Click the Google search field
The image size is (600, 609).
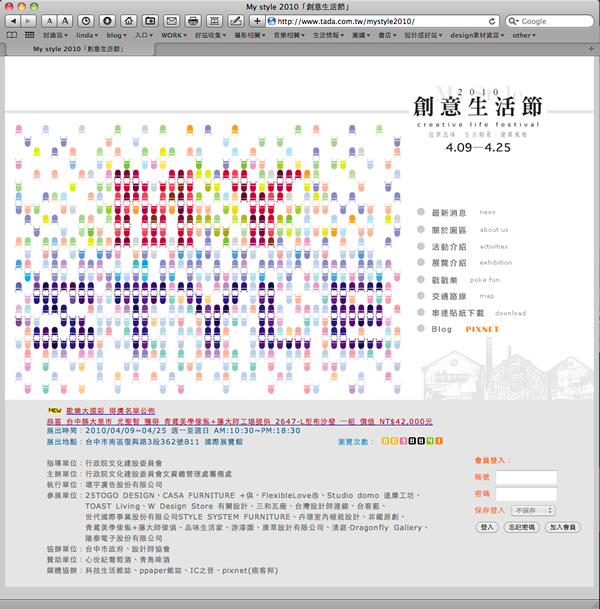pos(550,21)
